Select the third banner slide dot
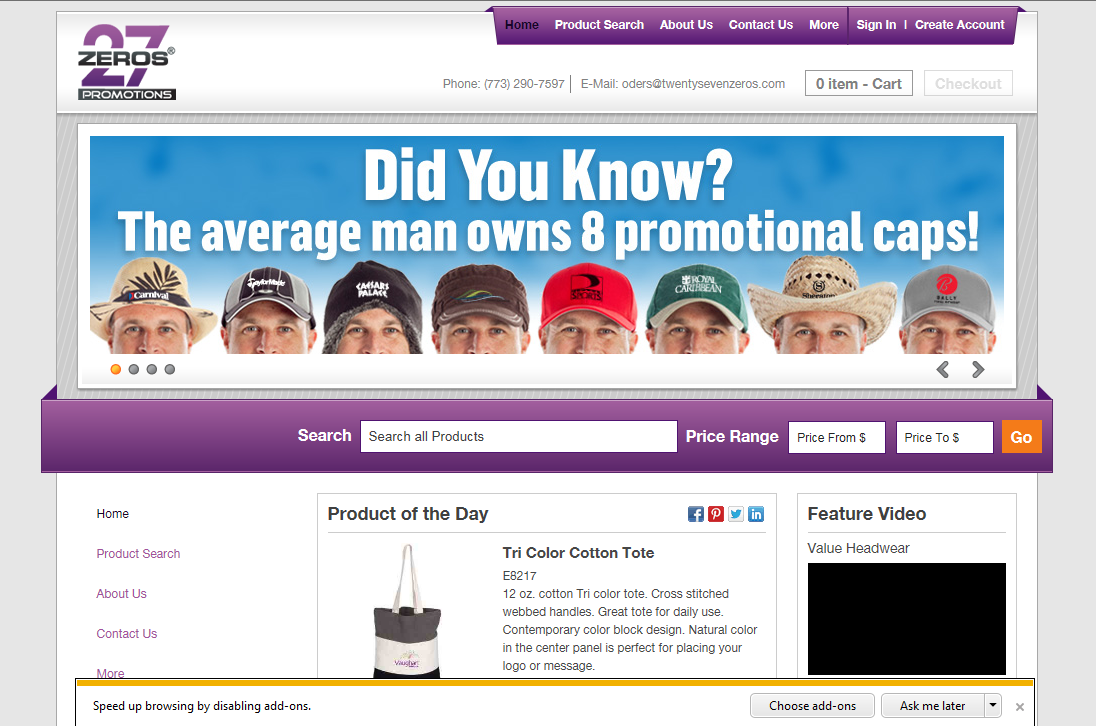 pyautogui.click(x=152, y=369)
